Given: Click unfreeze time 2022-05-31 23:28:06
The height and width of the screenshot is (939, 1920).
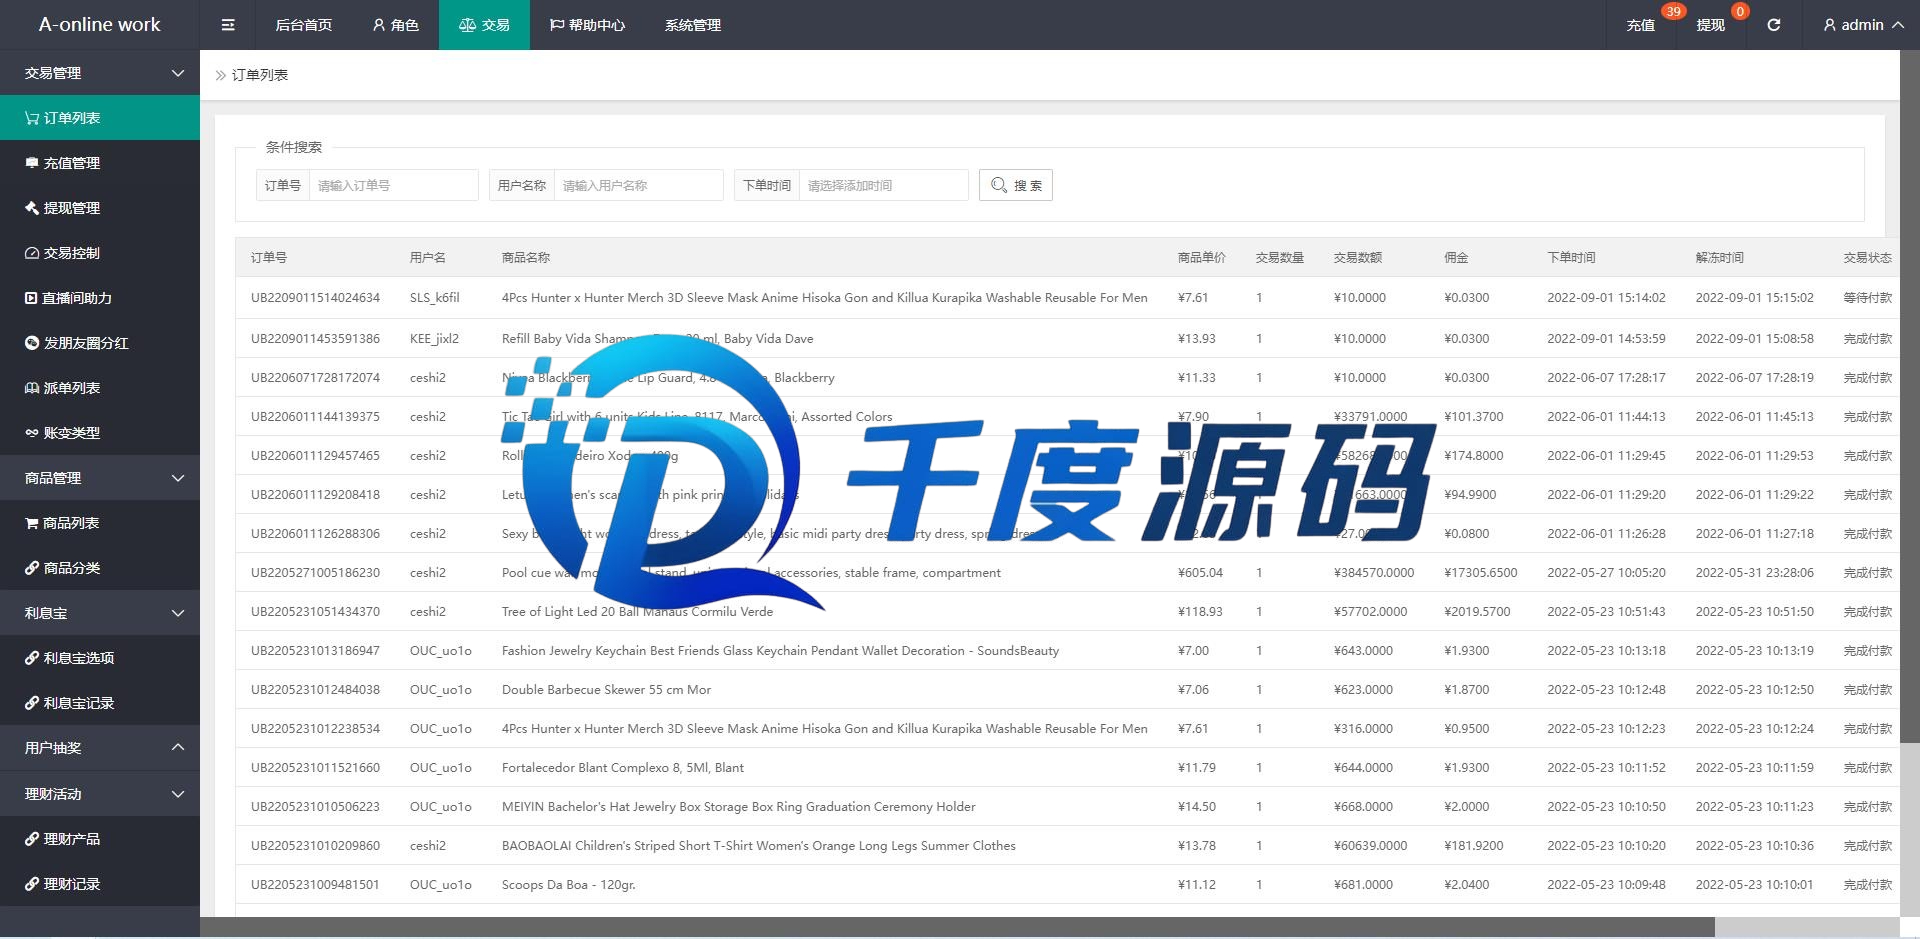Looking at the screenshot, I should point(1754,573).
